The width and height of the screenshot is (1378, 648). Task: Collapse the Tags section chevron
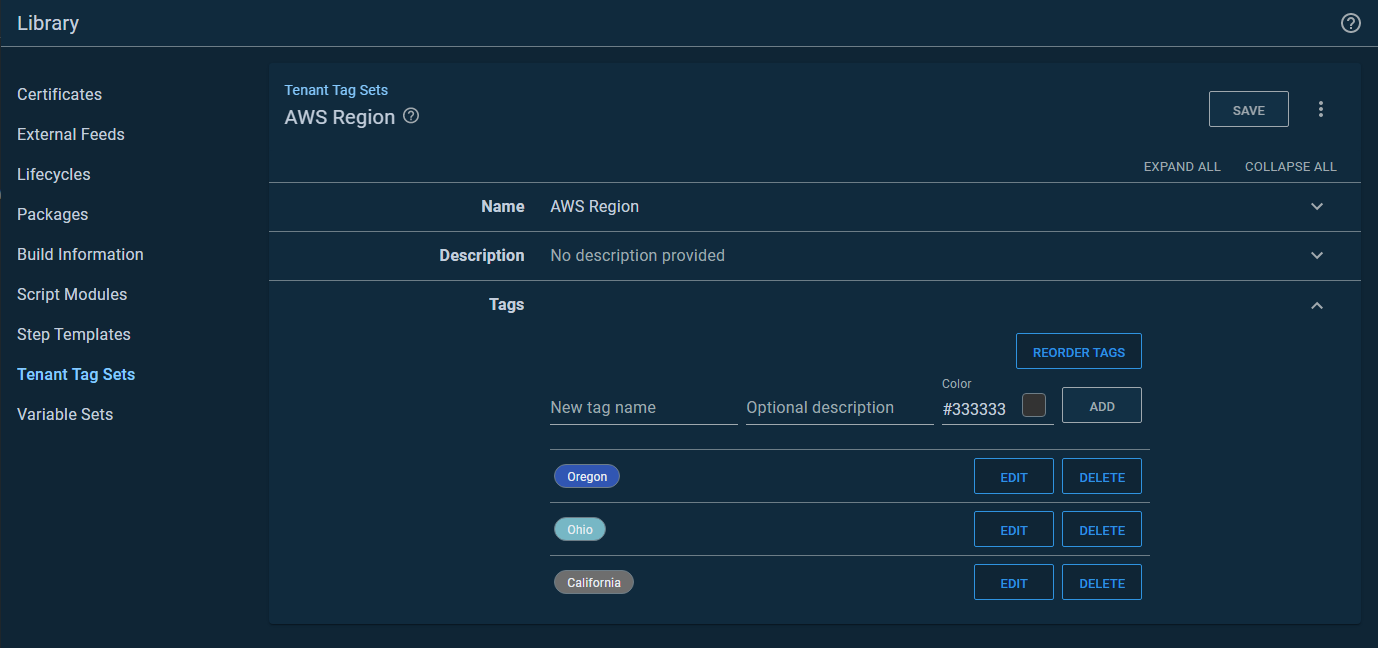(x=1316, y=305)
